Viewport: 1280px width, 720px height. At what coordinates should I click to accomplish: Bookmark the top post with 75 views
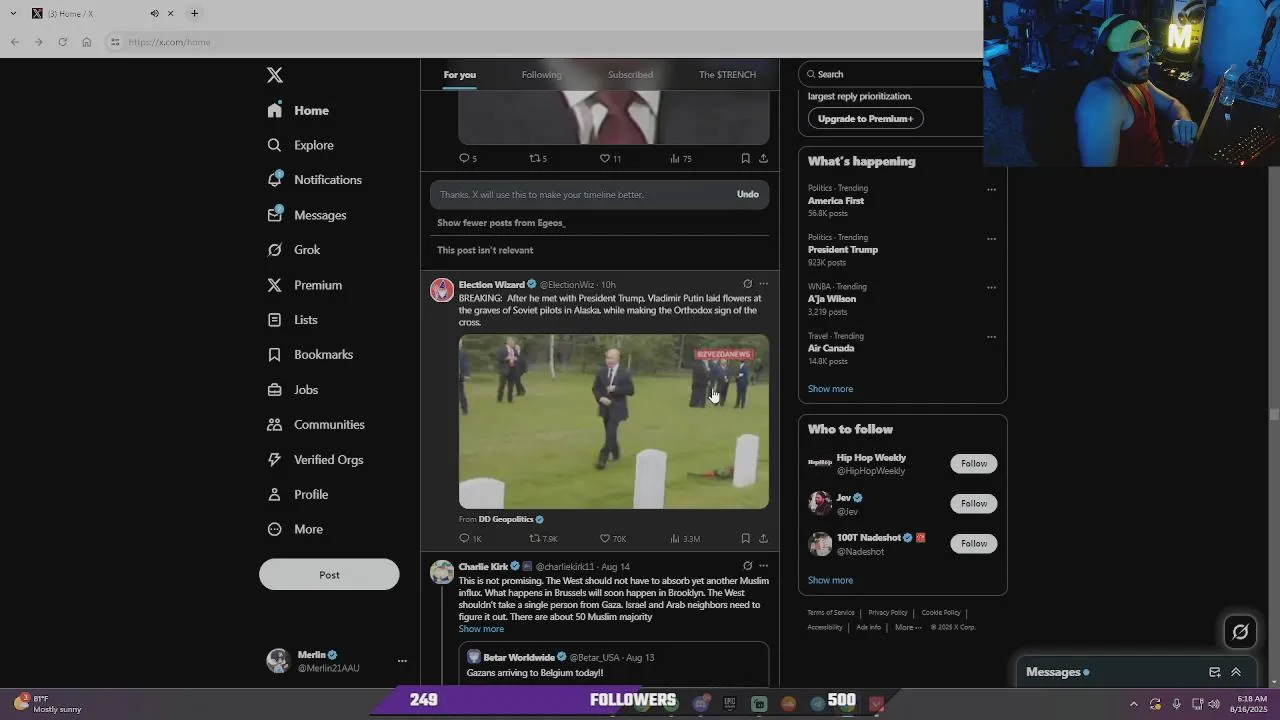[x=745, y=159]
